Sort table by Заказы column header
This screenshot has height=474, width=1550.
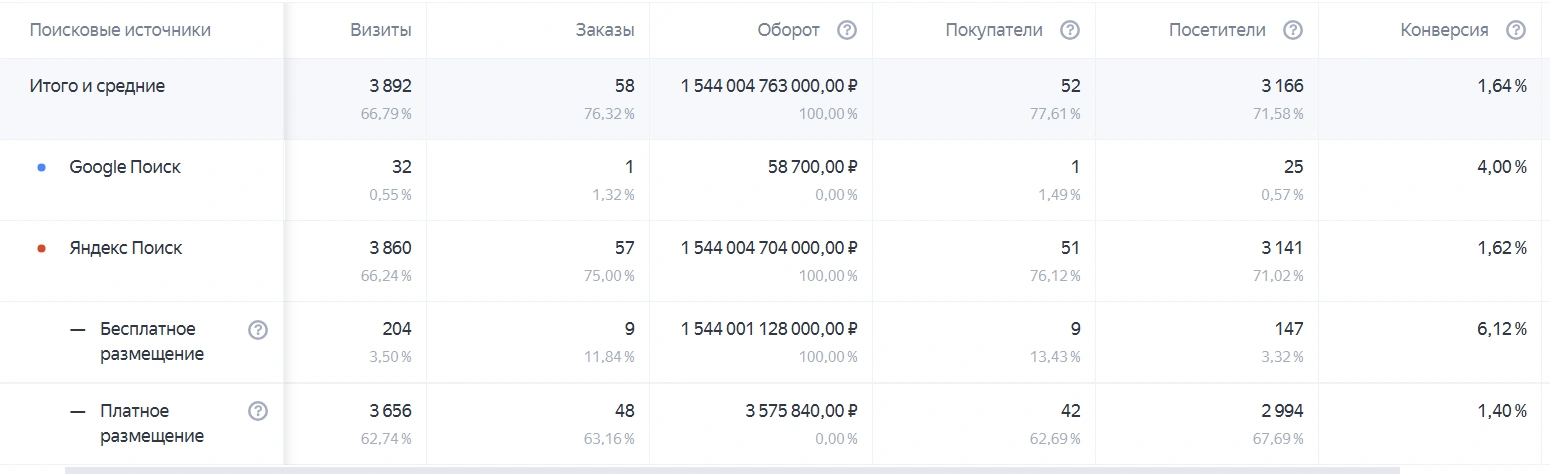pos(604,30)
